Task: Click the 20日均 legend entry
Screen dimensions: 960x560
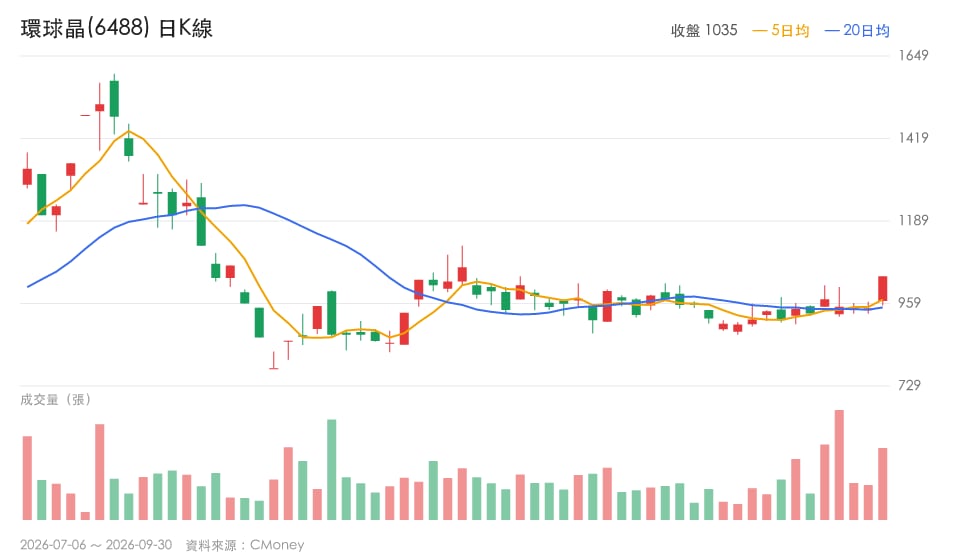Action: coord(857,30)
